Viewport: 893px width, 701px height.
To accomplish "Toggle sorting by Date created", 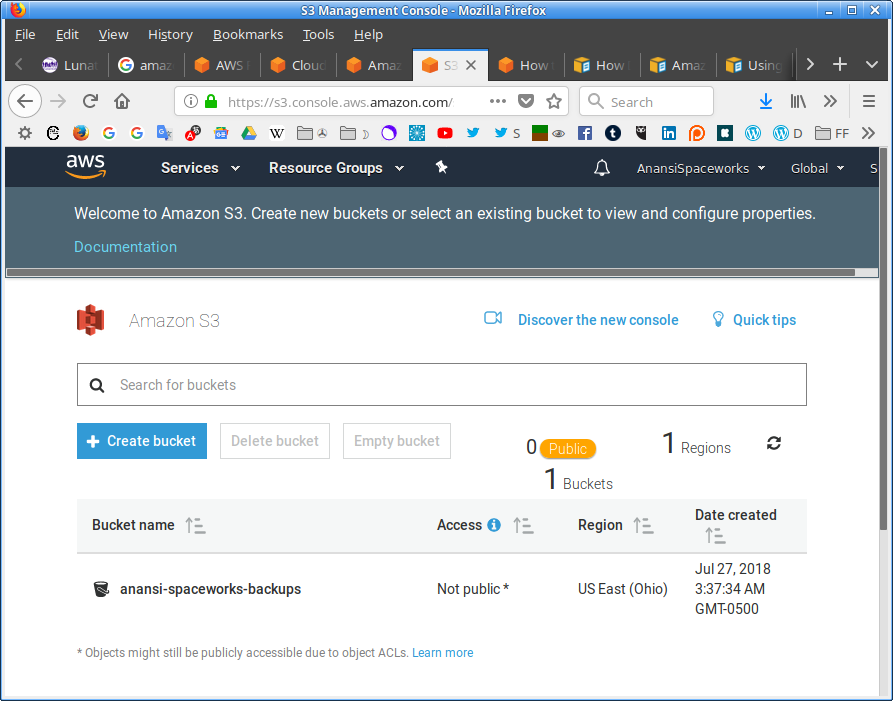I will (x=715, y=536).
